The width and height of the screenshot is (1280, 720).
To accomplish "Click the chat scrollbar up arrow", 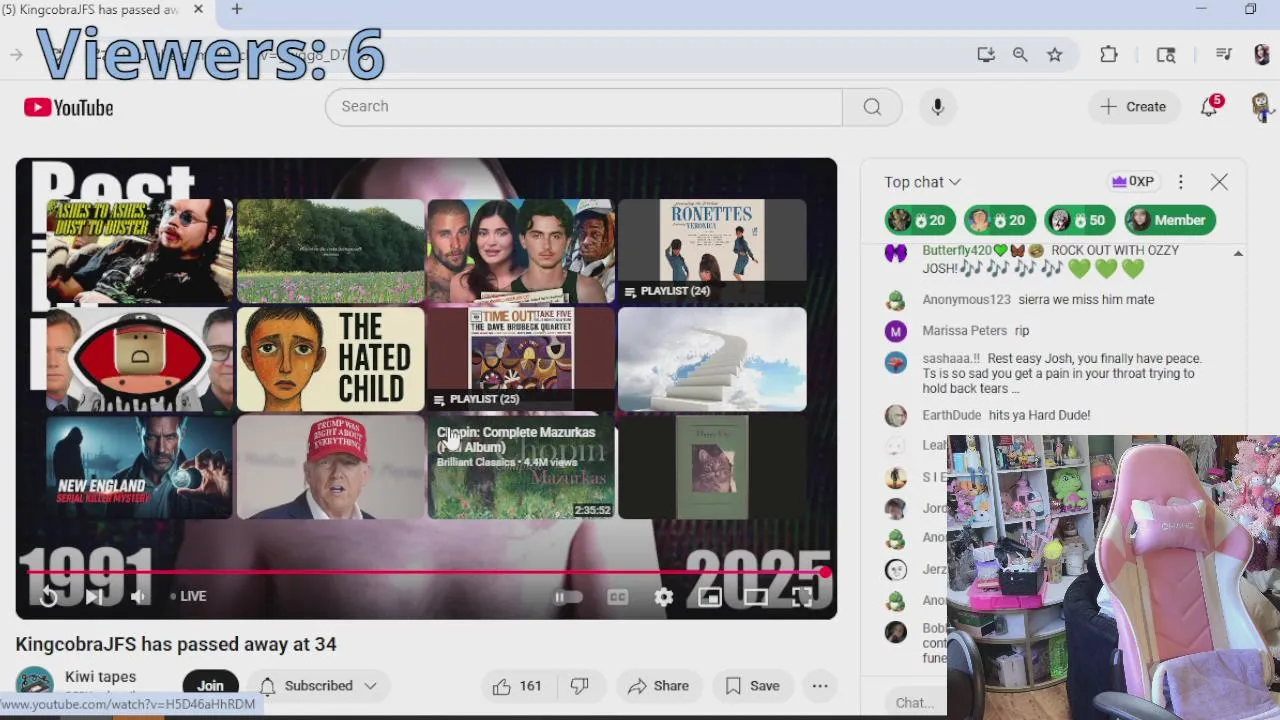I will [1238, 254].
